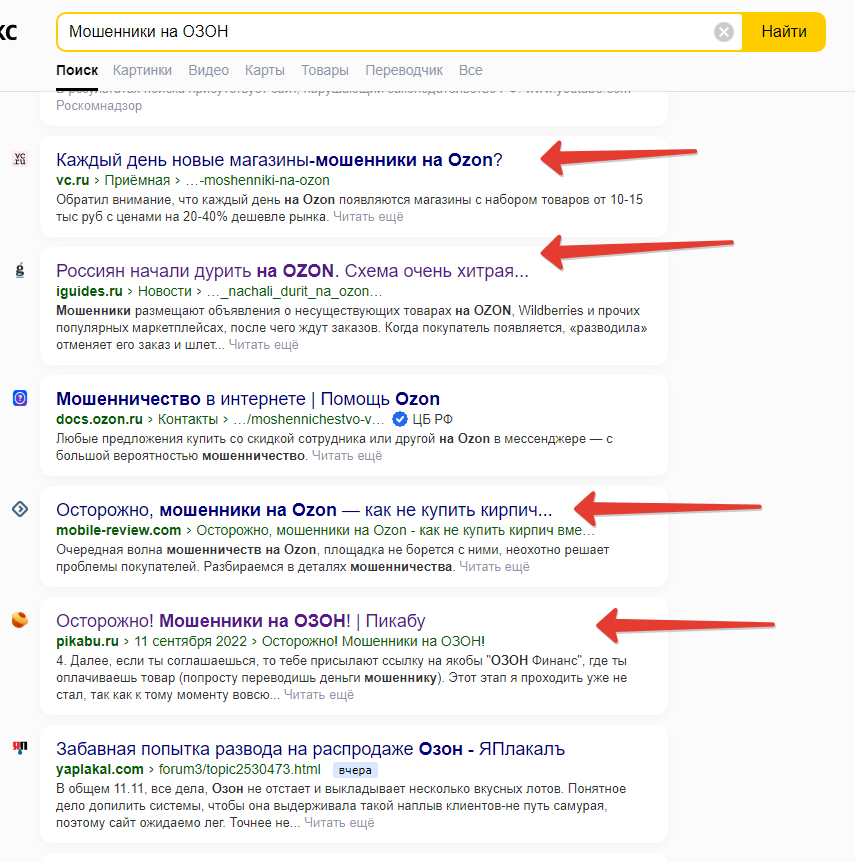Screen dimensions: 855x862
Task: Click Читать ещё in the mobile-review.com snippet
Action: tap(494, 567)
